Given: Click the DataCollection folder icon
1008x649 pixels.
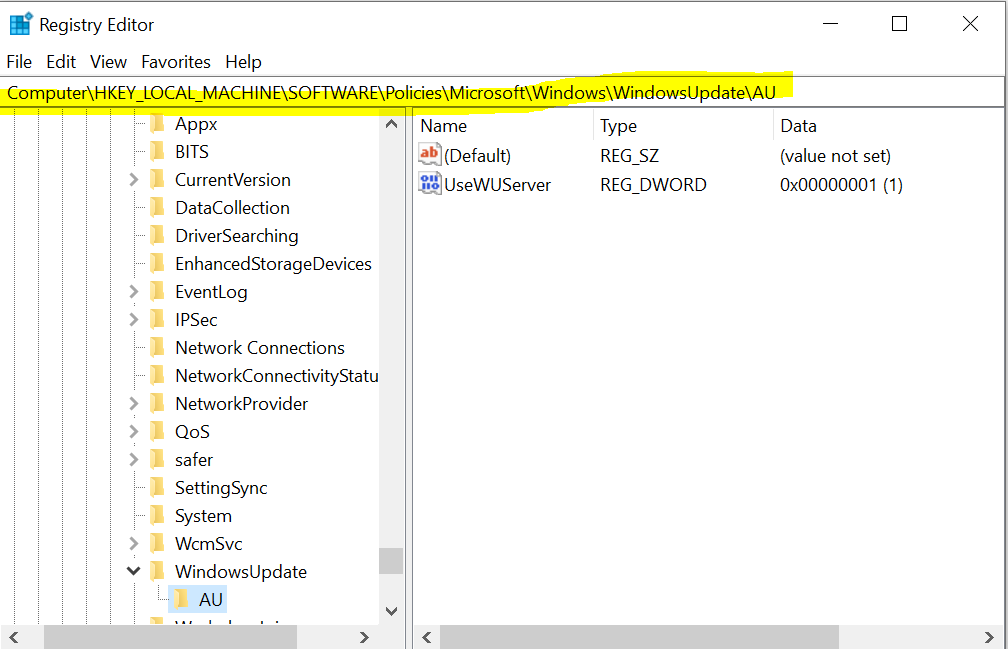Looking at the screenshot, I should (x=157, y=208).
